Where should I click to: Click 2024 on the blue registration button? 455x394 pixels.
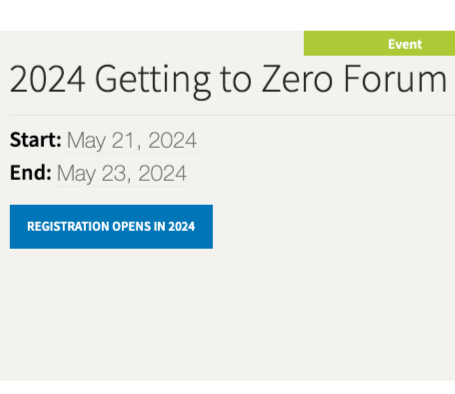[181, 227]
